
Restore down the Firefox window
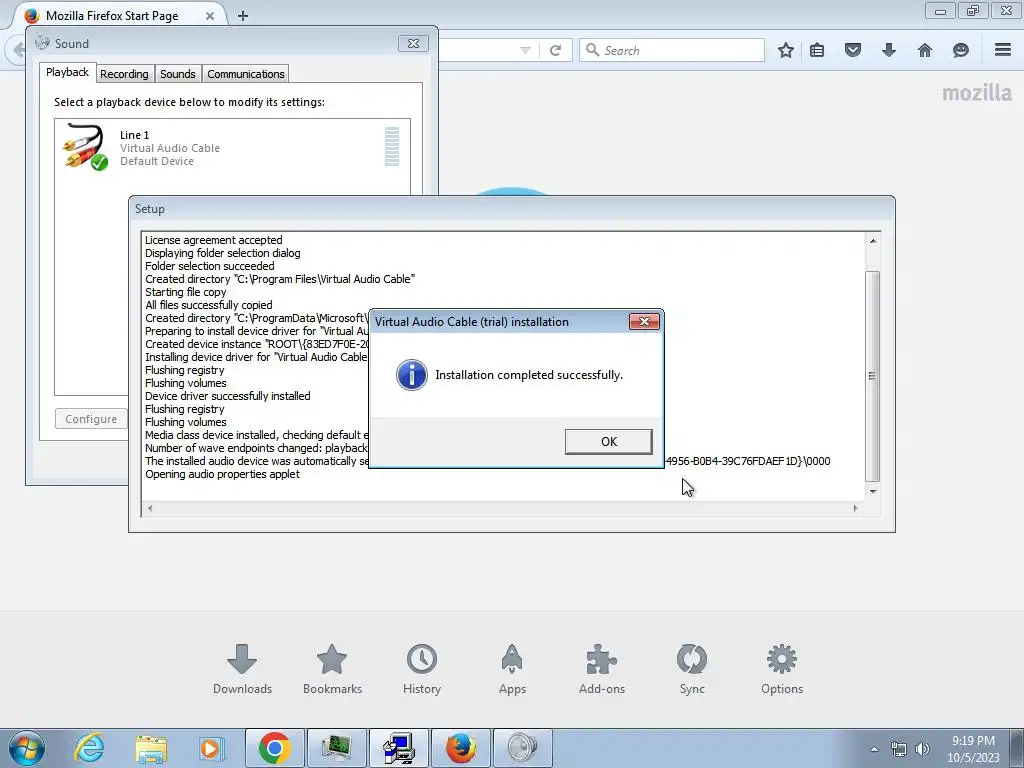coord(972,11)
